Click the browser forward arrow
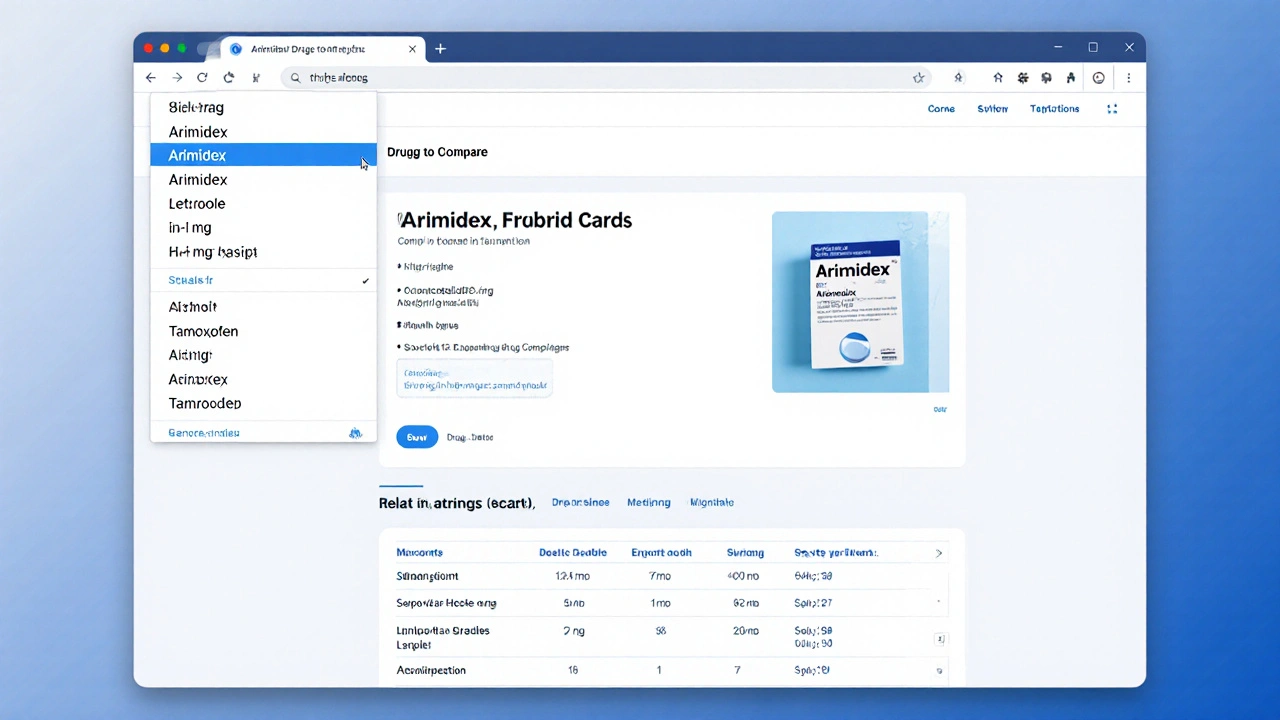Screen dimensions: 1280x720 pyautogui.click(x=177, y=78)
